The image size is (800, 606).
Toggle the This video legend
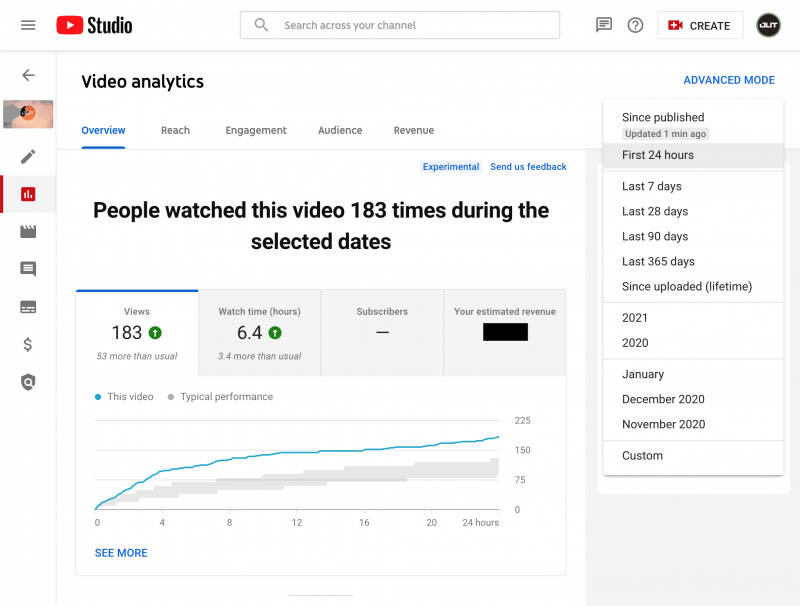click(x=123, y=396)
